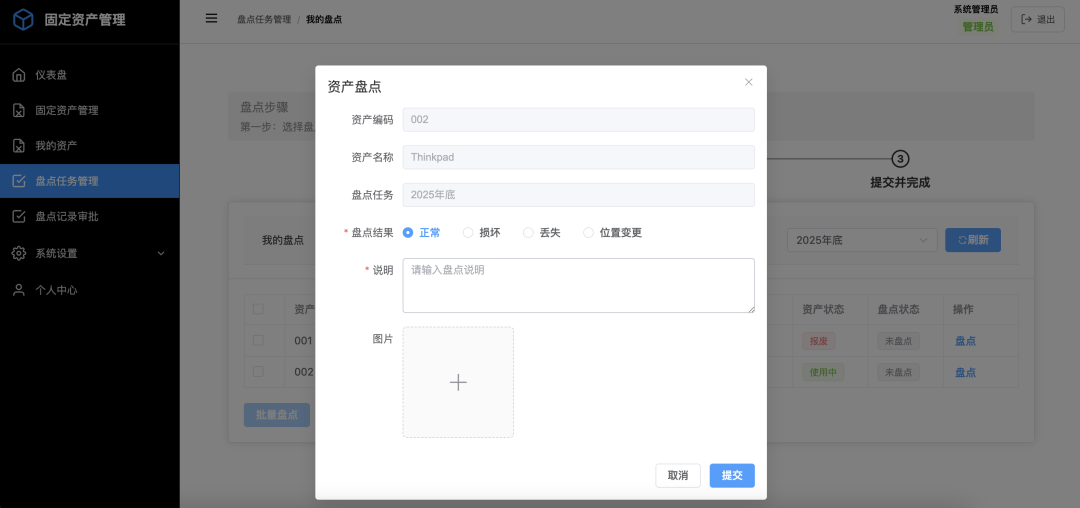This screenshot has width=1080, height=508.
Task: Click the checklist icon beside 盘点记录审批
Action: [19, 217]
